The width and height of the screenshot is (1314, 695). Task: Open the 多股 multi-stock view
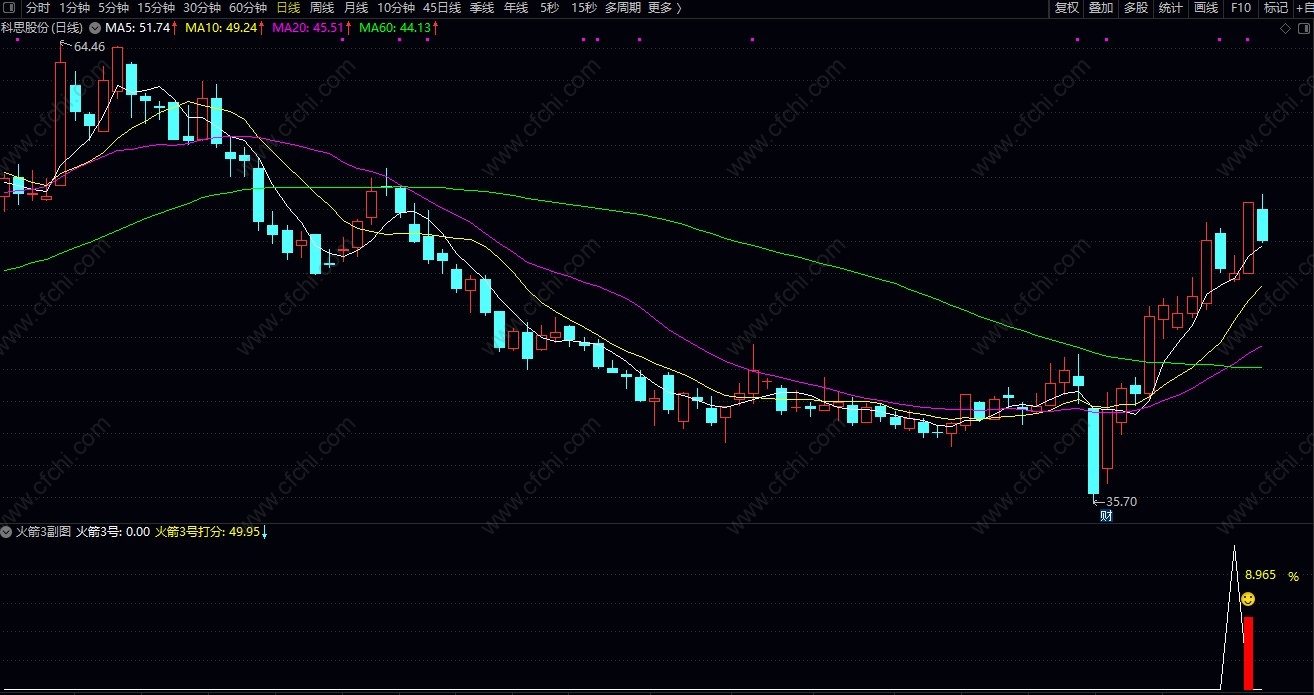1136,8
